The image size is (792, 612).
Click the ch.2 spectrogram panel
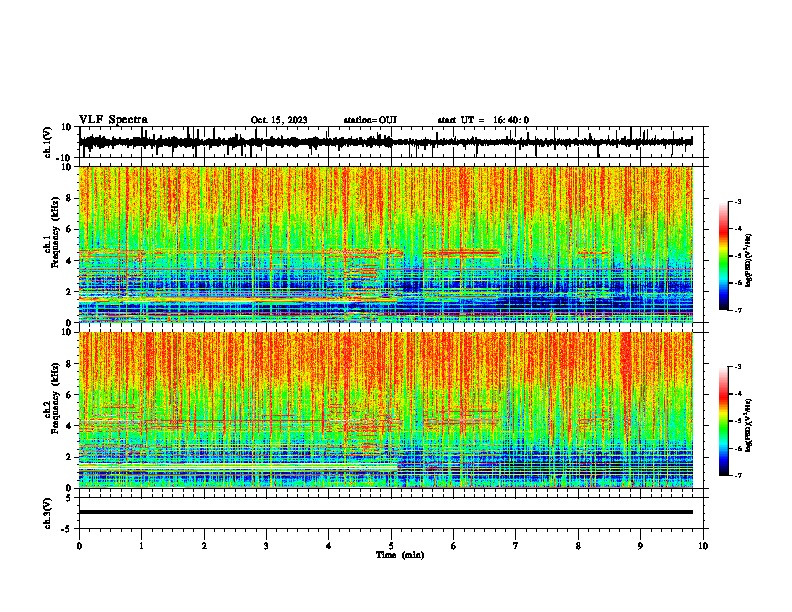point(385,410)
